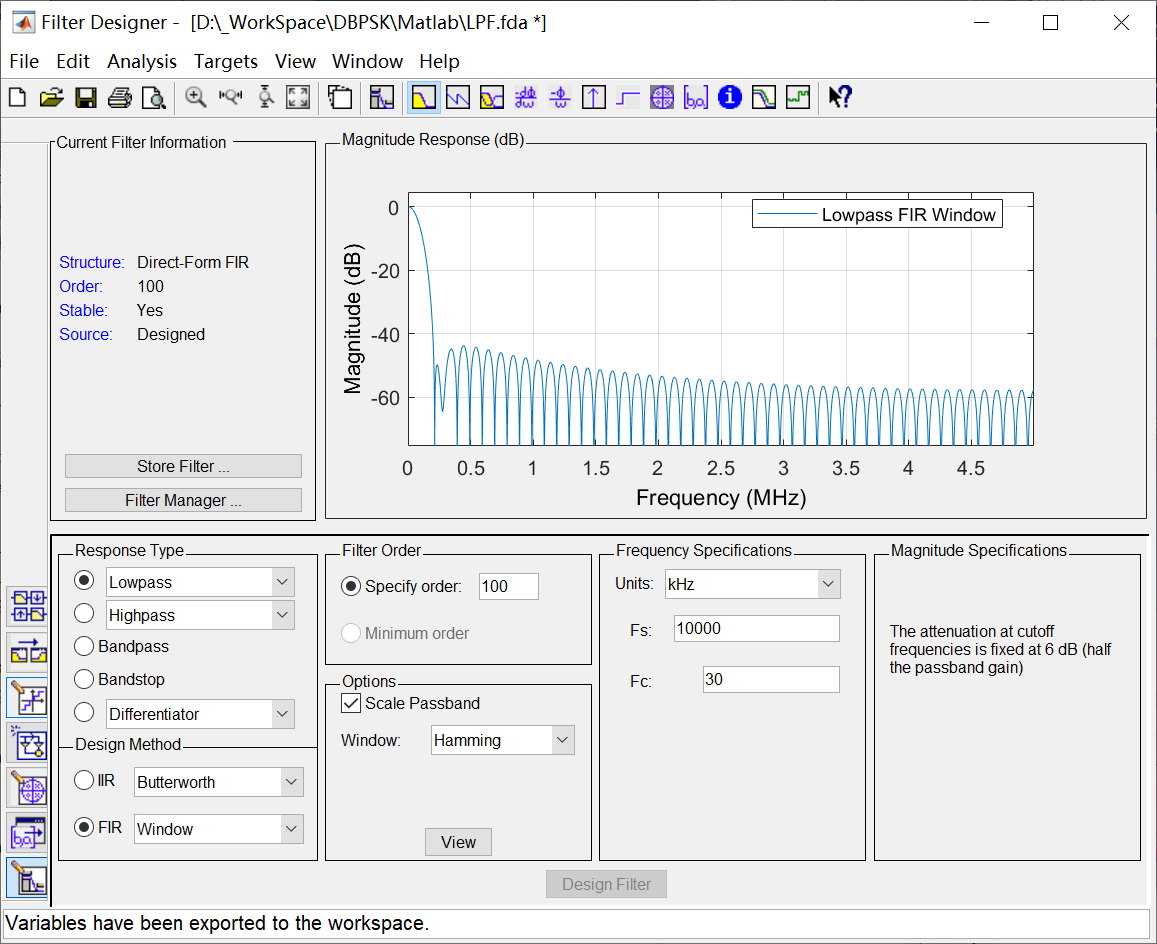
Task: Select the FIR design method
Action: click(x=84, y=827)
